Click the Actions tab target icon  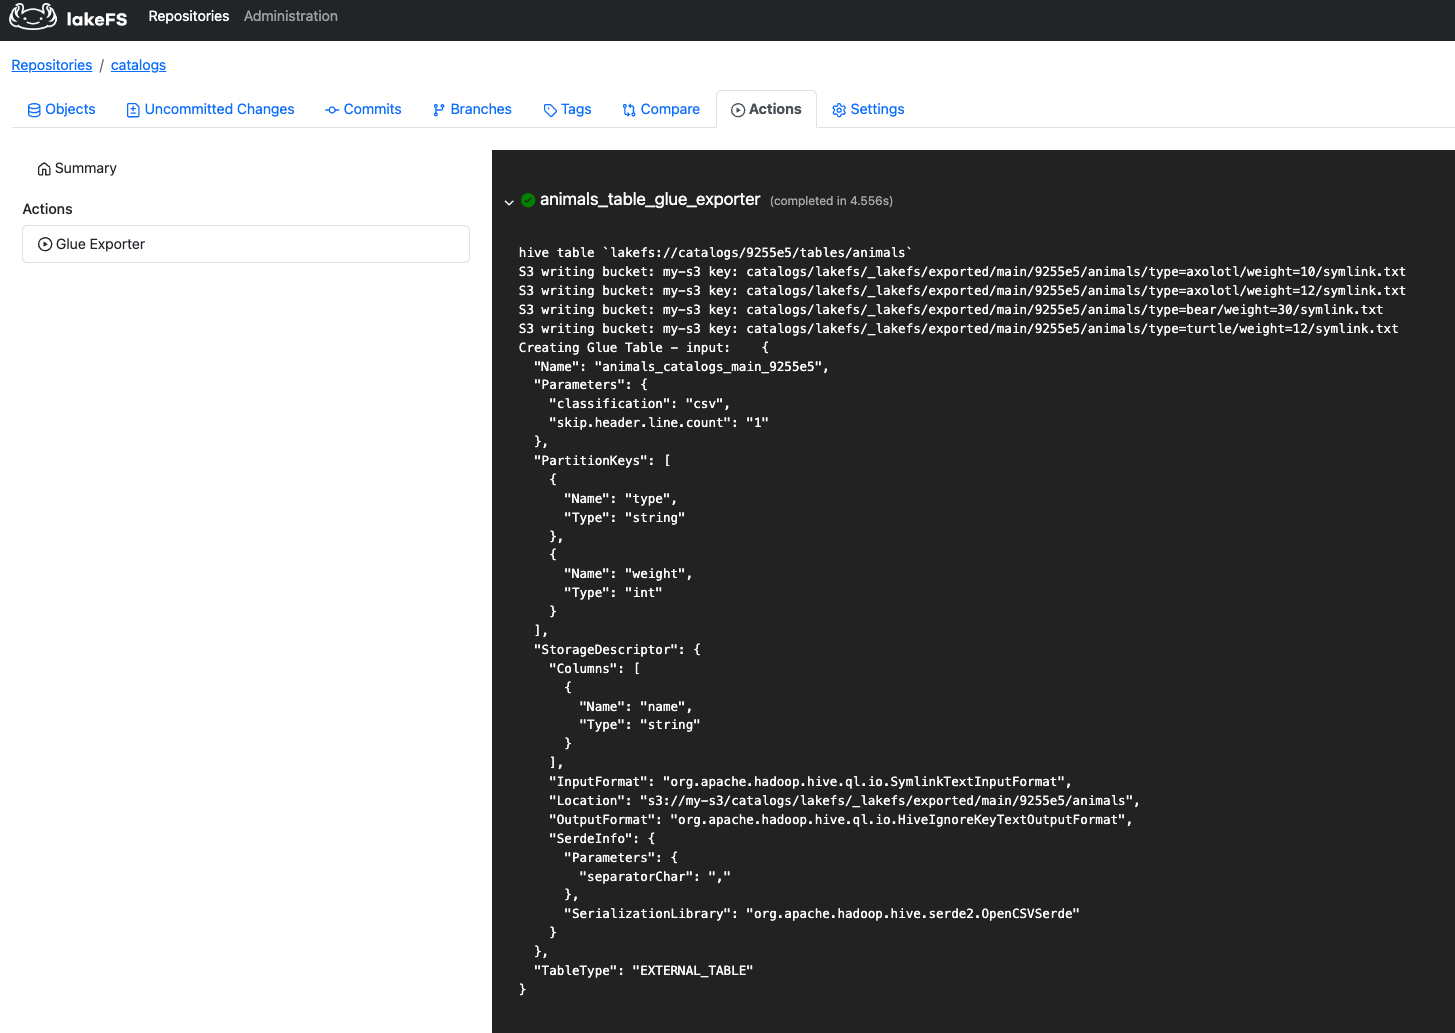click(738, 109)
